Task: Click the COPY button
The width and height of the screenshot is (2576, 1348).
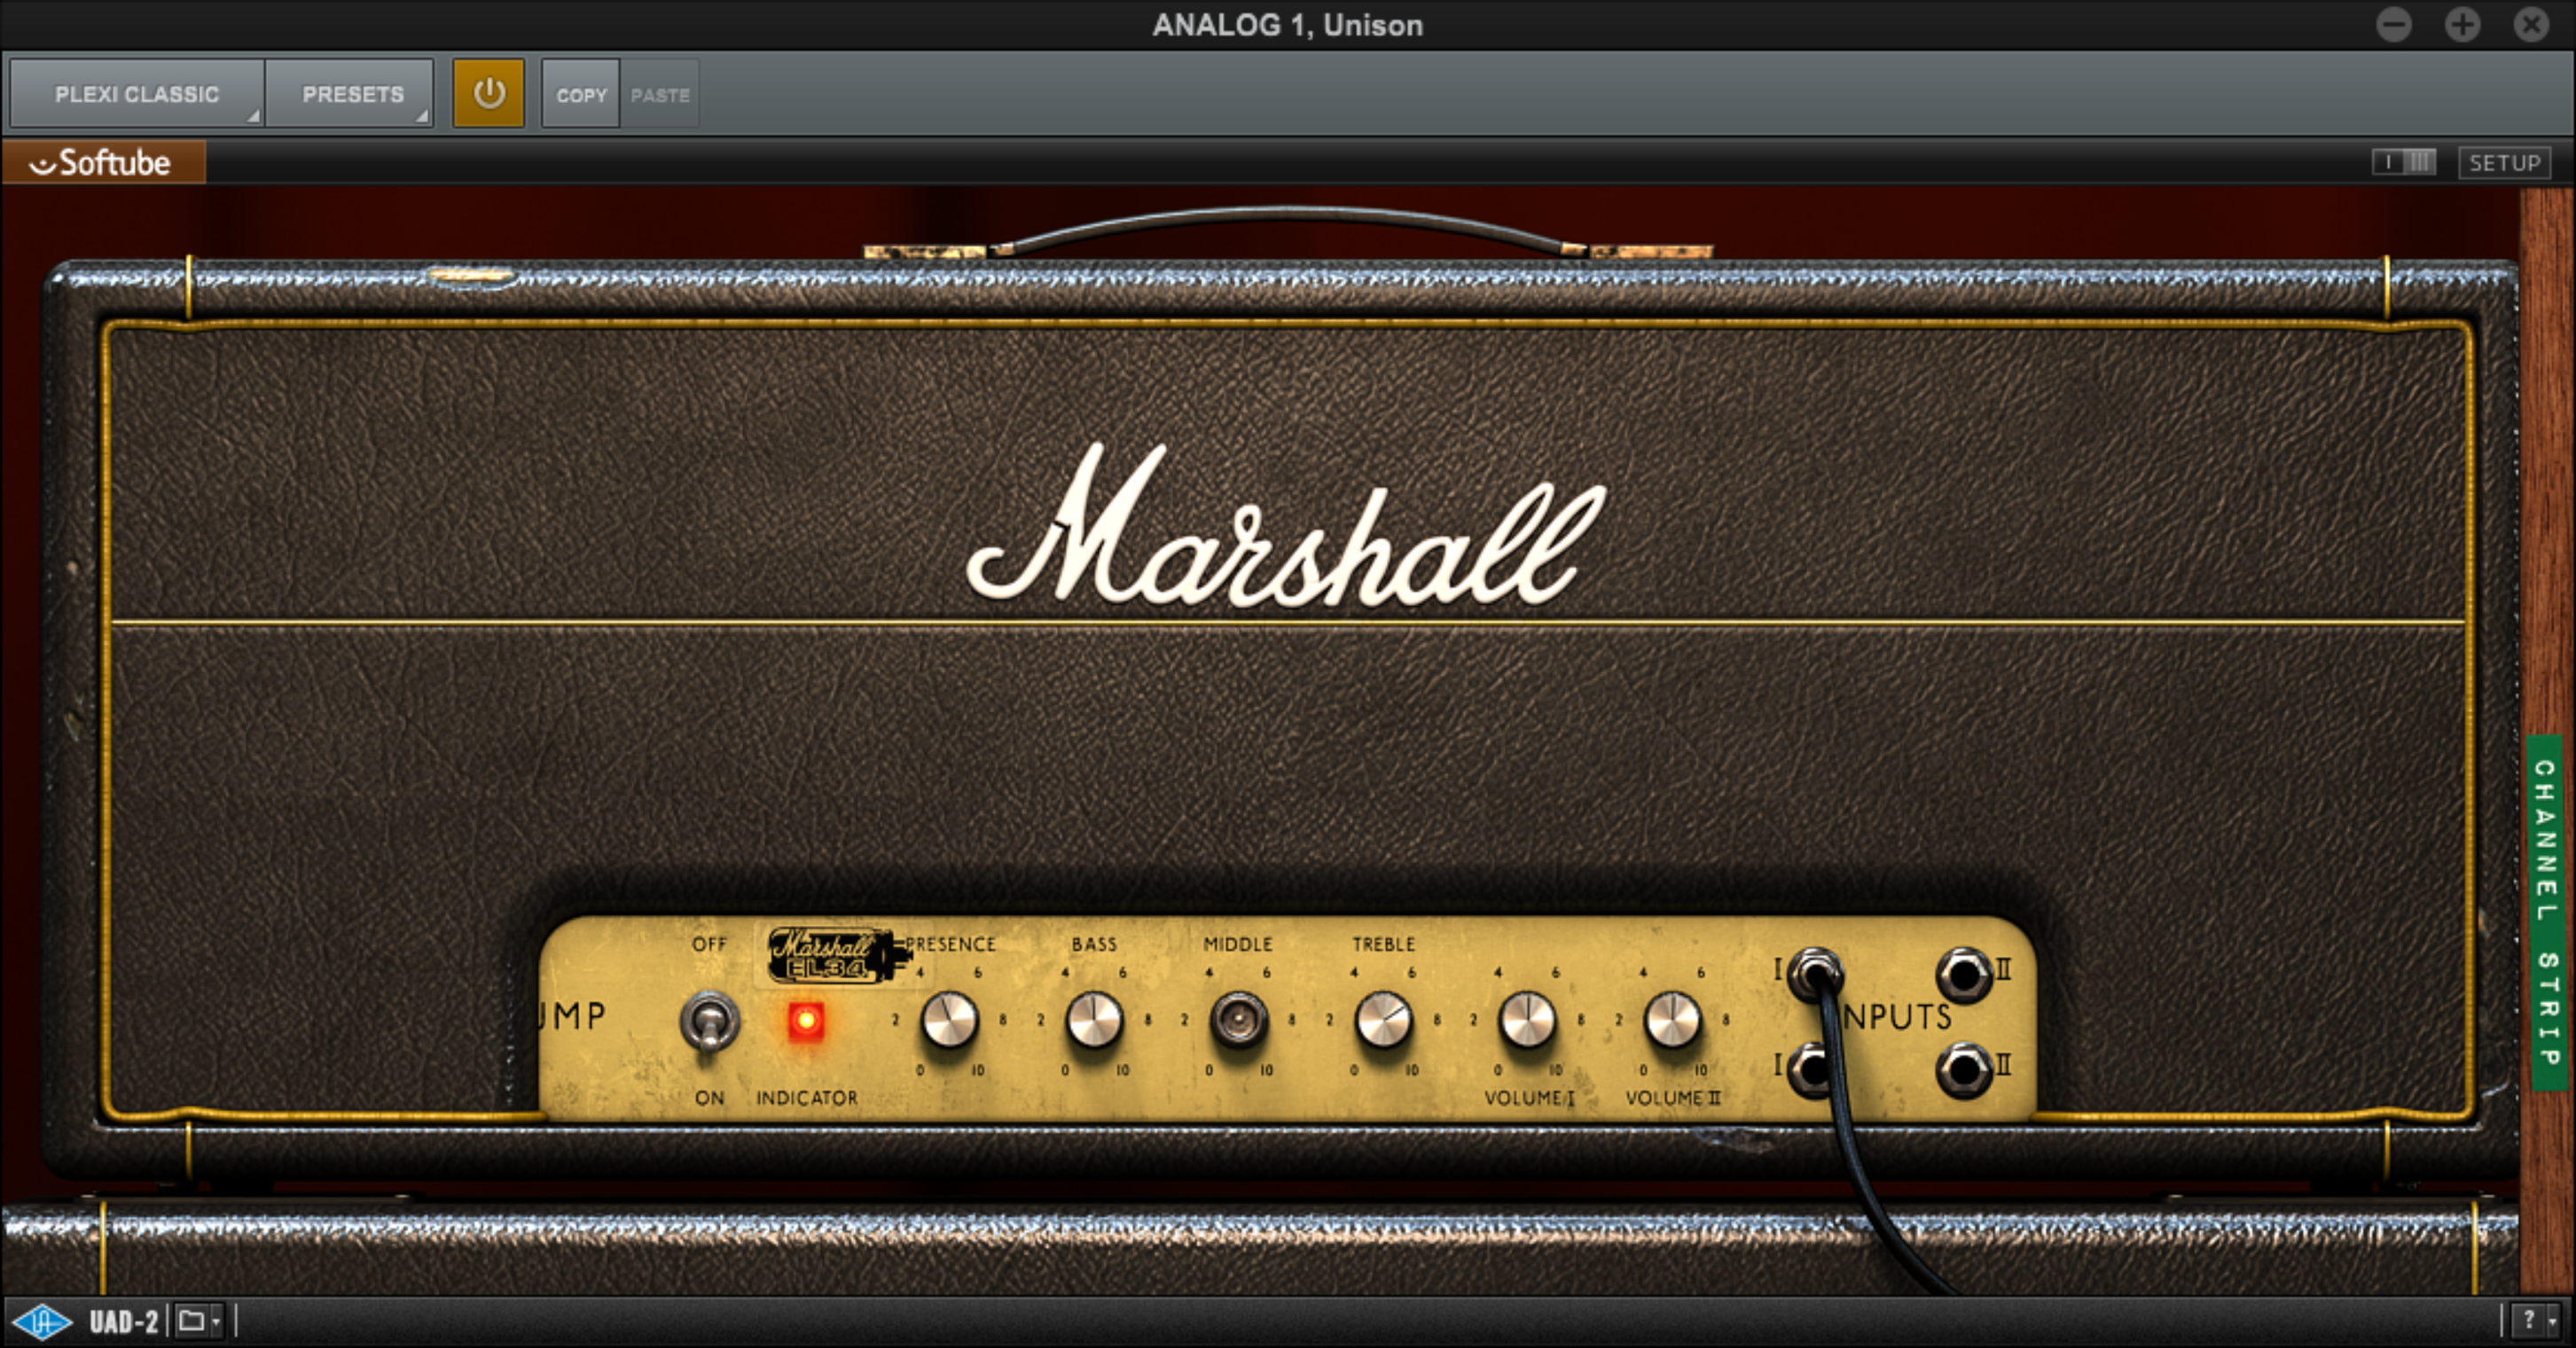Action: pos(581,94)
